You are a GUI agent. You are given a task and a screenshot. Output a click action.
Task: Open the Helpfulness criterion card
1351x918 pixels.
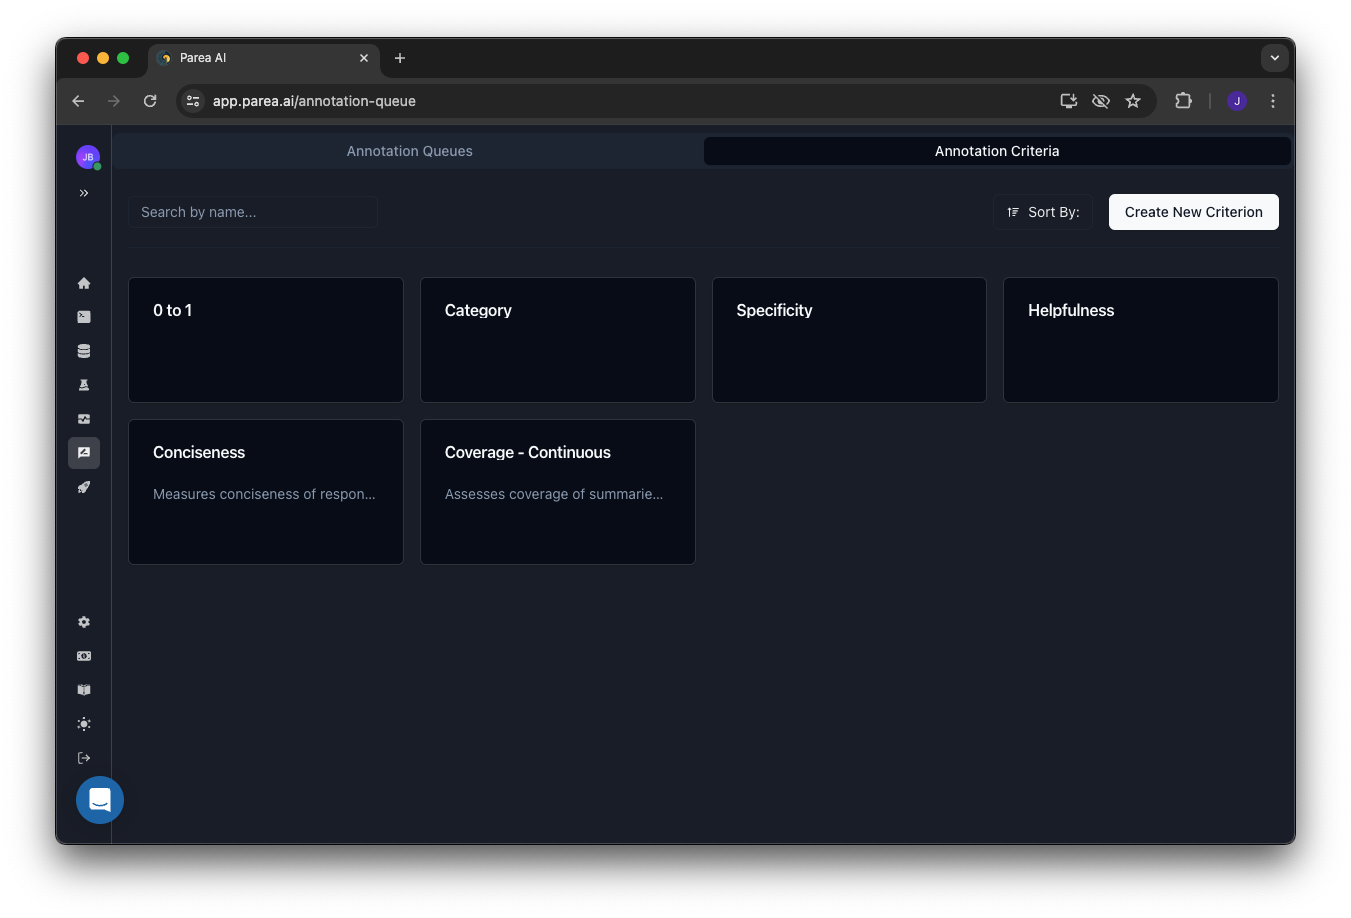coord(1141,340)
